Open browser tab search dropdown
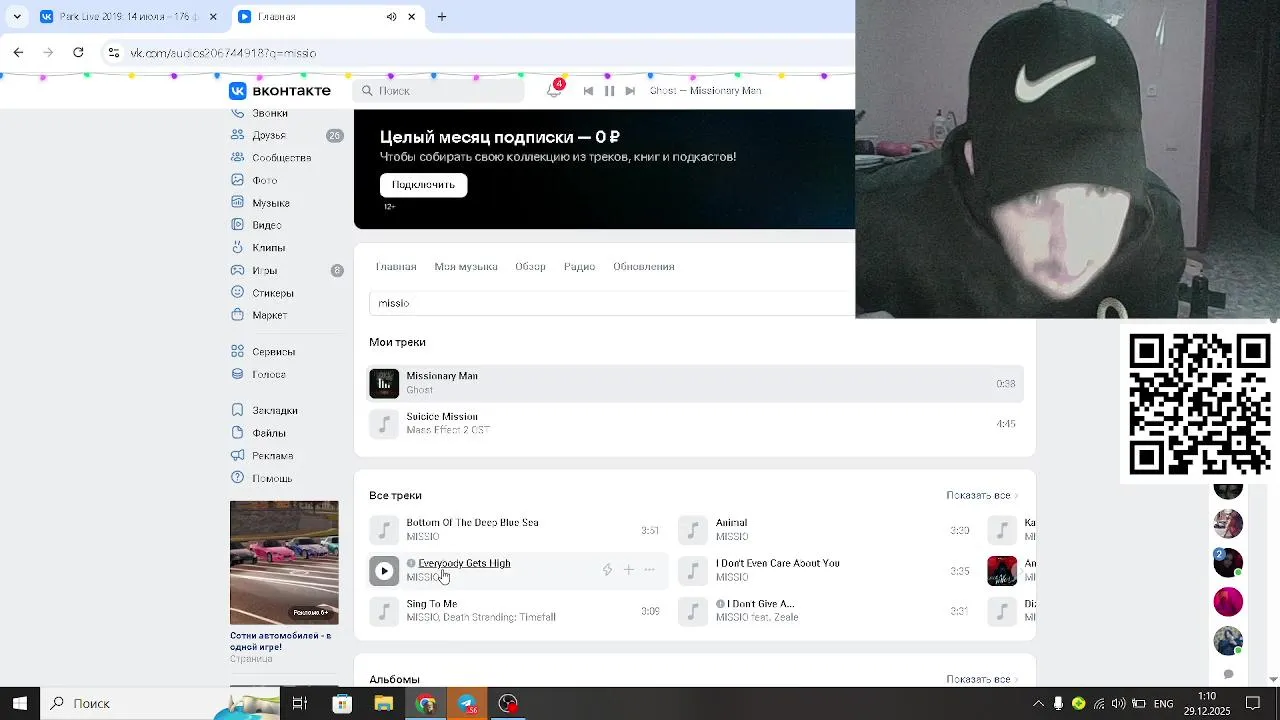The height and width of the screenshot is (720, 1280). pyautogui.click(x=17, y=17)
